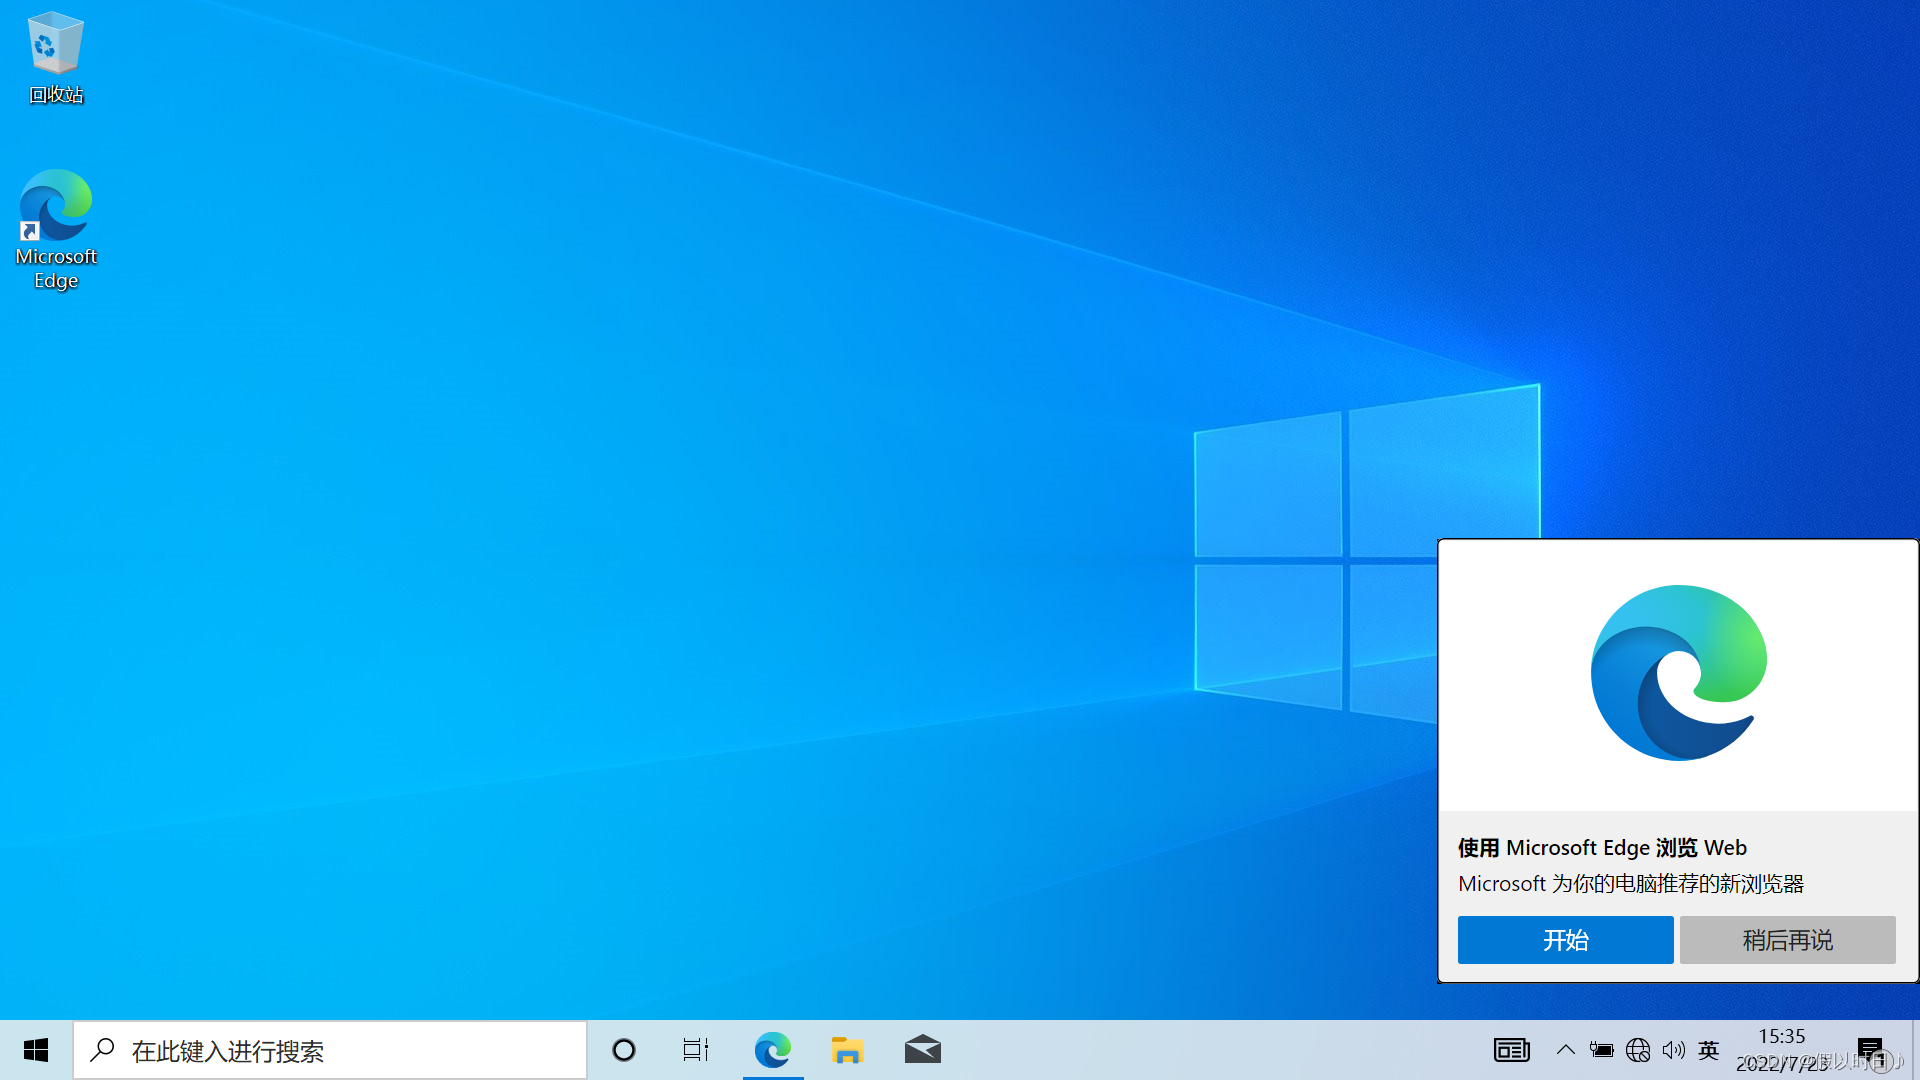Click the Show desktop strip
The image size is (1920, 1080).
pos(1916,1050)
